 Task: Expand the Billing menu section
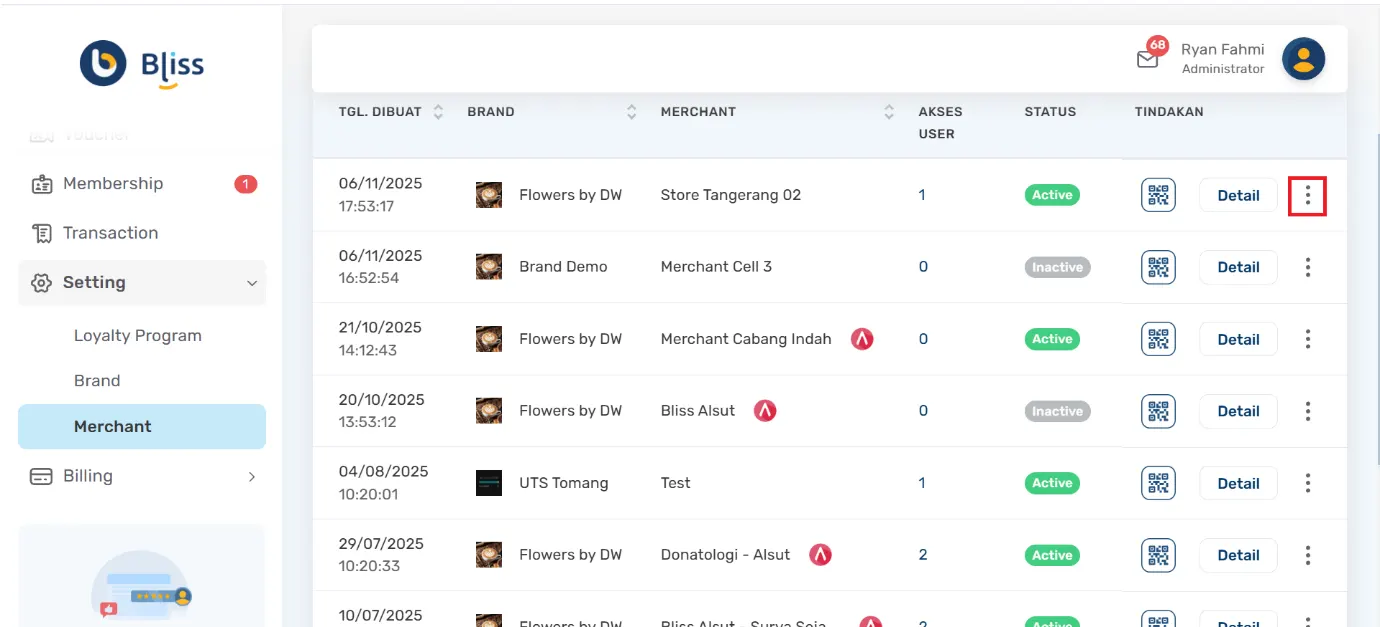(x=252, y=477)
